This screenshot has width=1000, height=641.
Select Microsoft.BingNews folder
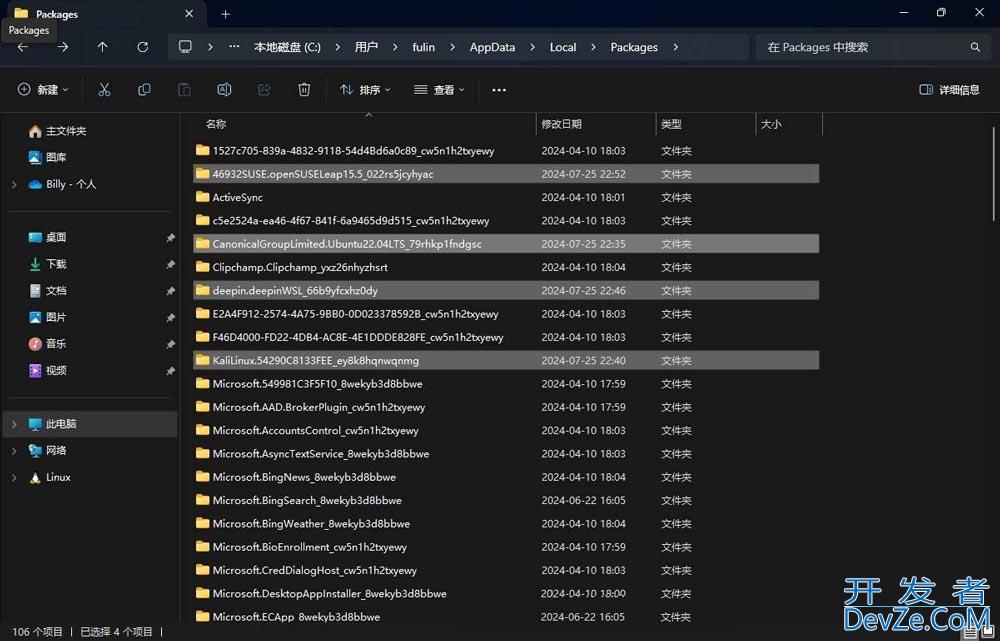click(506, 477)
